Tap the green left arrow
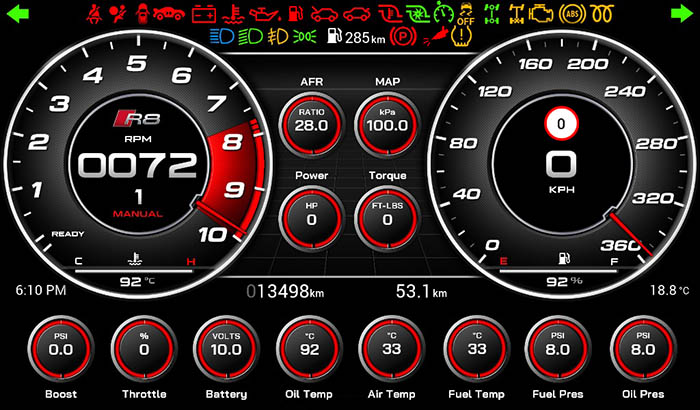This screenshot has height=410, width=700. (18, 13)
